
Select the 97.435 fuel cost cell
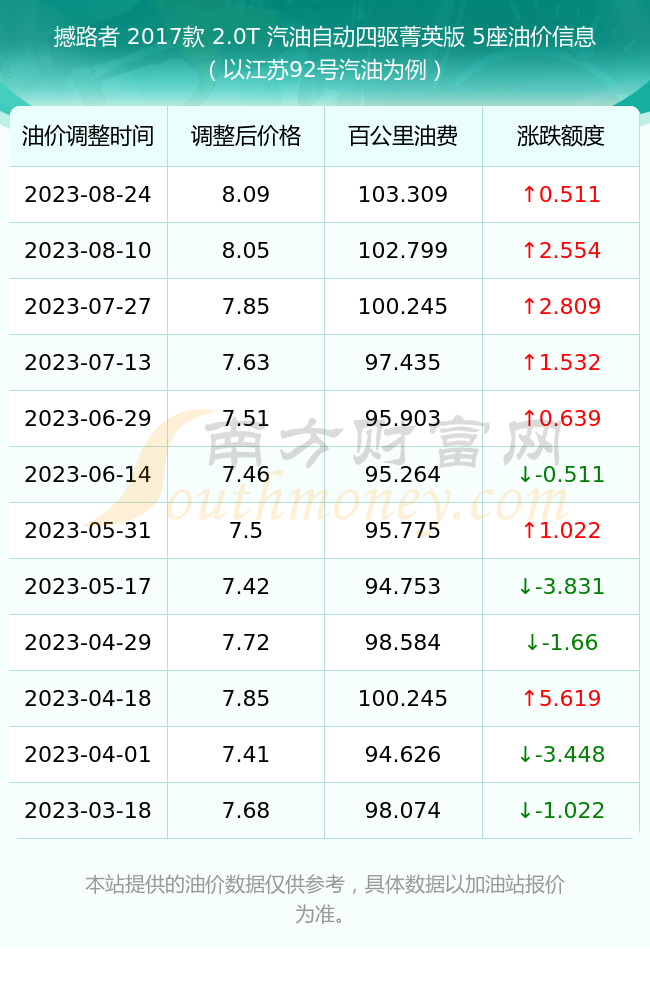pyautogui.click(x=403, y=362)
